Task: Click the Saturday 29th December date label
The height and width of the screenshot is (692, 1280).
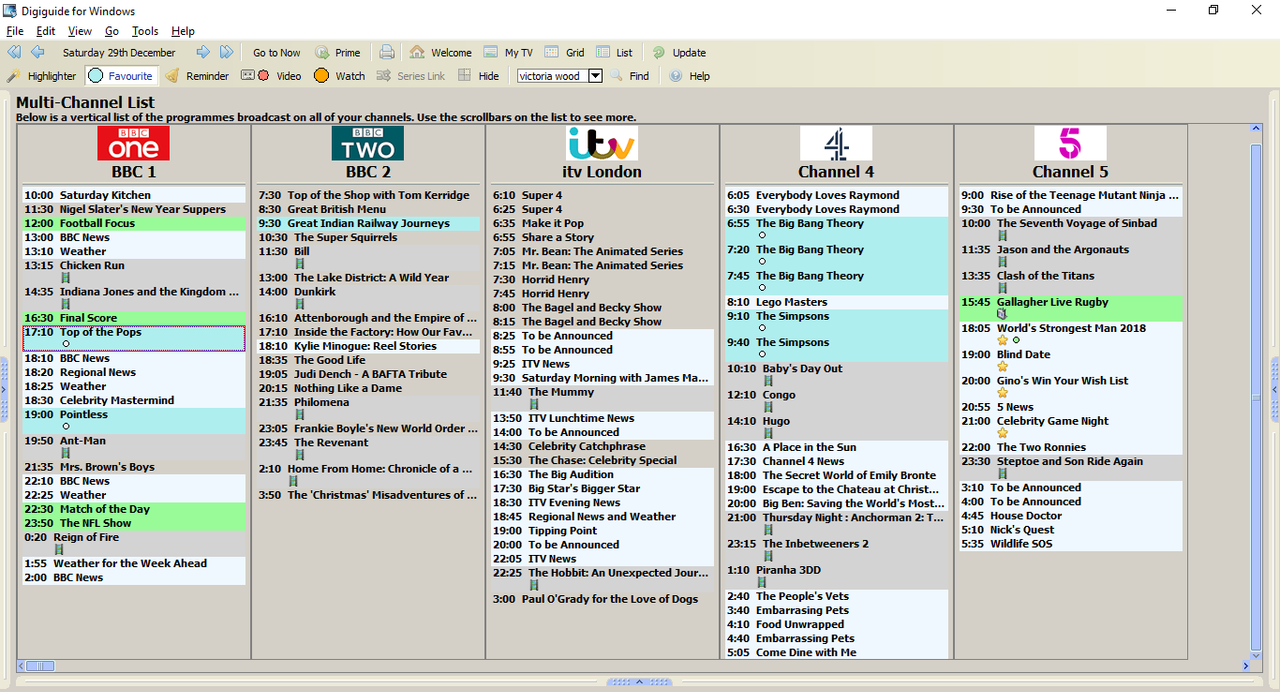Action: [119, 53]
